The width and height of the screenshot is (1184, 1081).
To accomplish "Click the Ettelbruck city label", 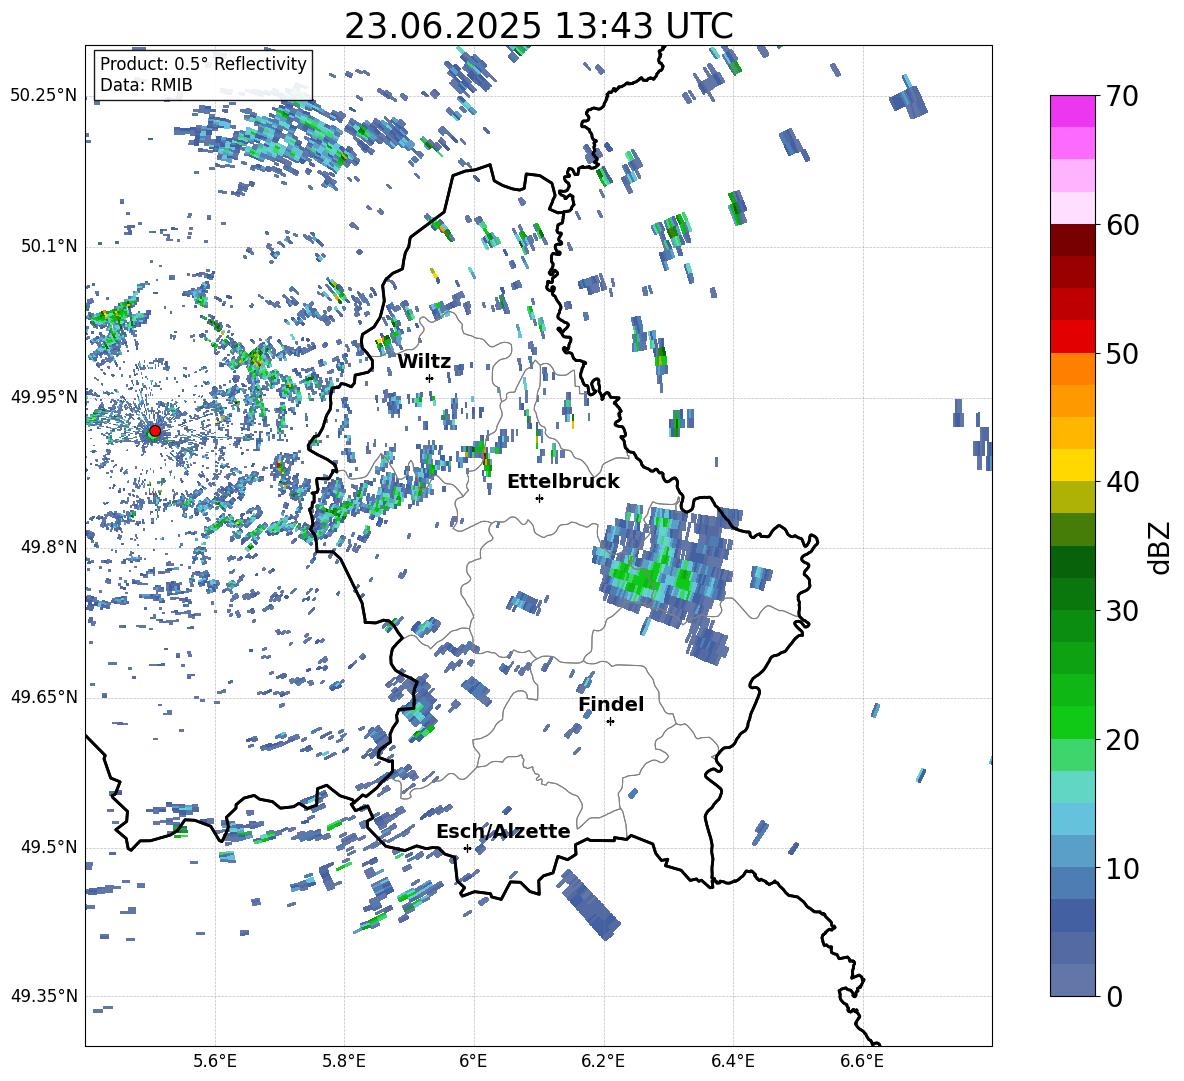I will (x=563, y=482).
